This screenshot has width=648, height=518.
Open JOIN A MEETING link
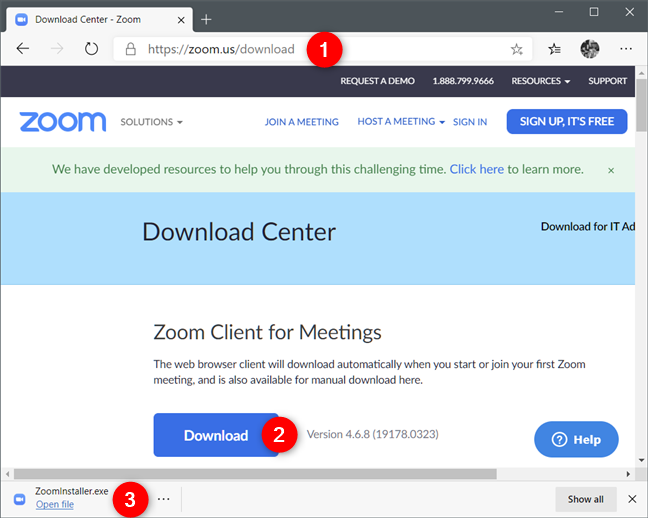pyautogui.click(x=302, y=122)
